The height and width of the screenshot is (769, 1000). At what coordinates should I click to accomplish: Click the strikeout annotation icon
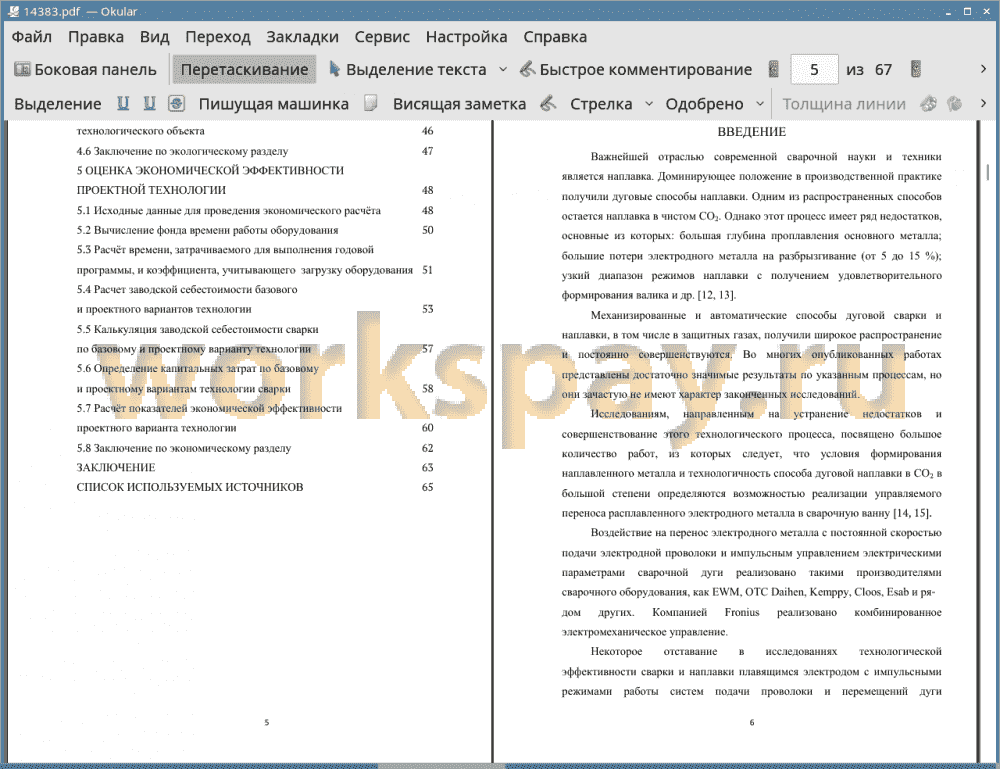(x=176, y=103)
